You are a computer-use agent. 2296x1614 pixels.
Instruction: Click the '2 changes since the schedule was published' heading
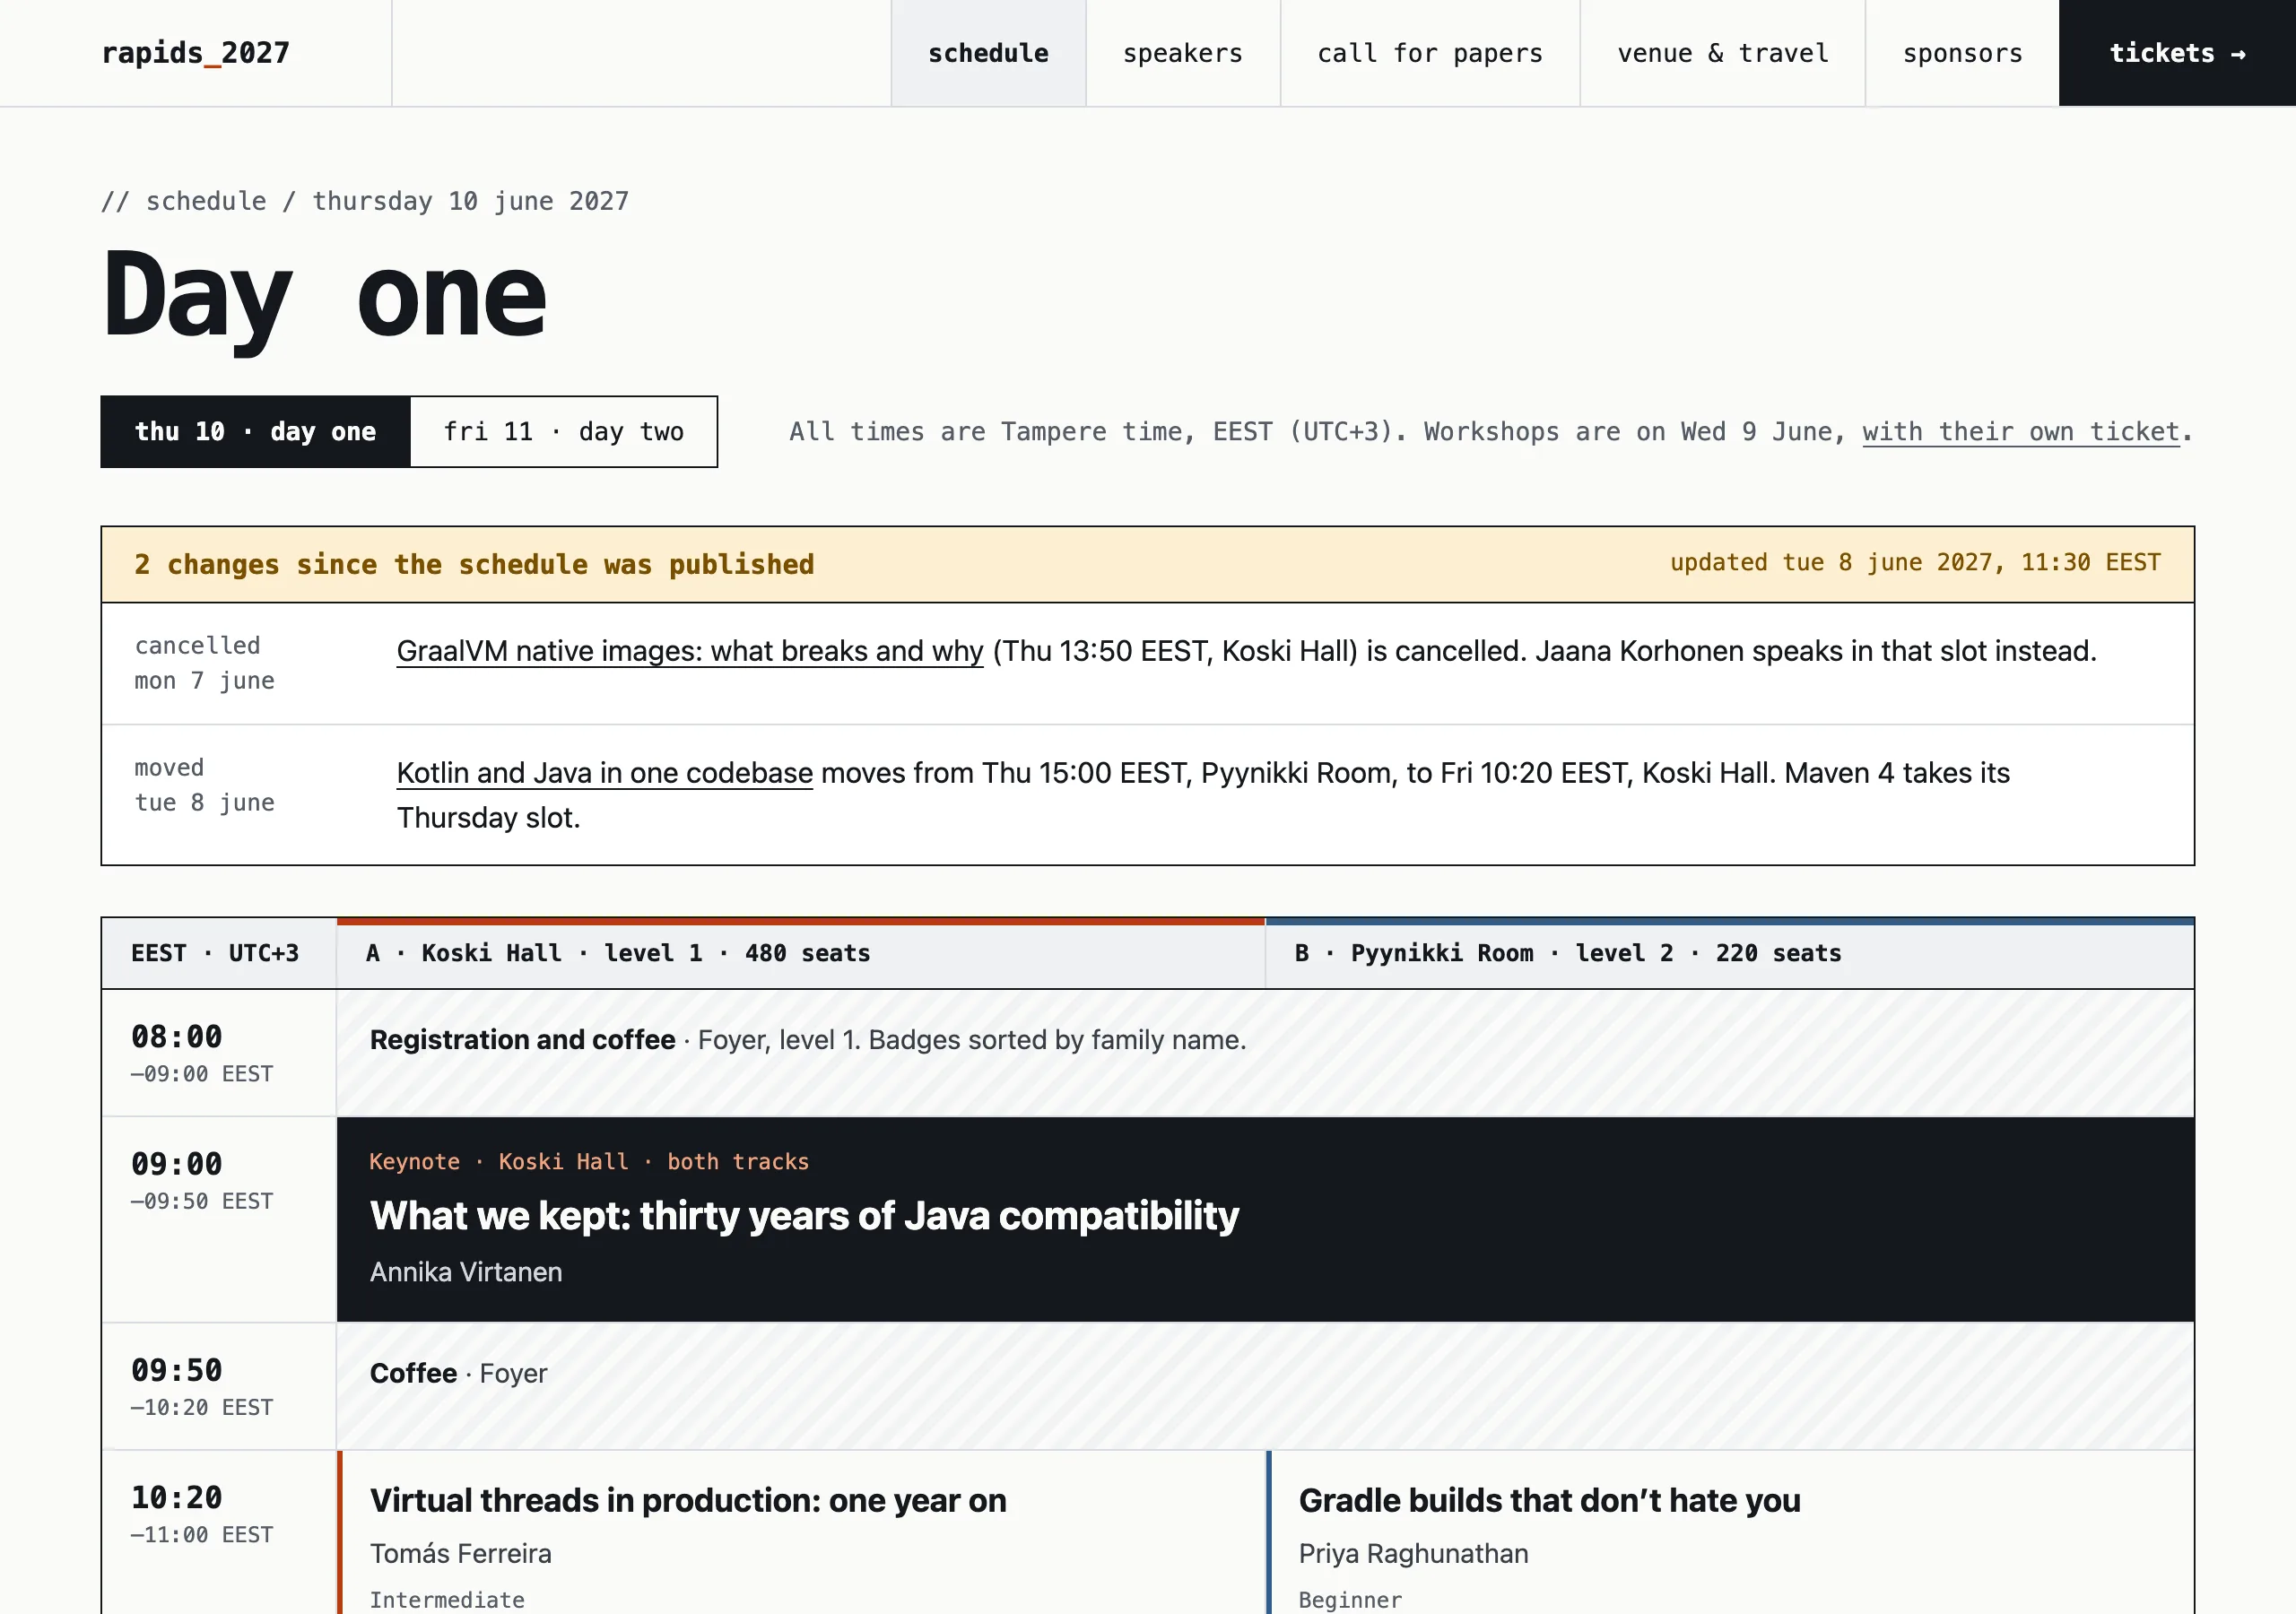point(474,564)
